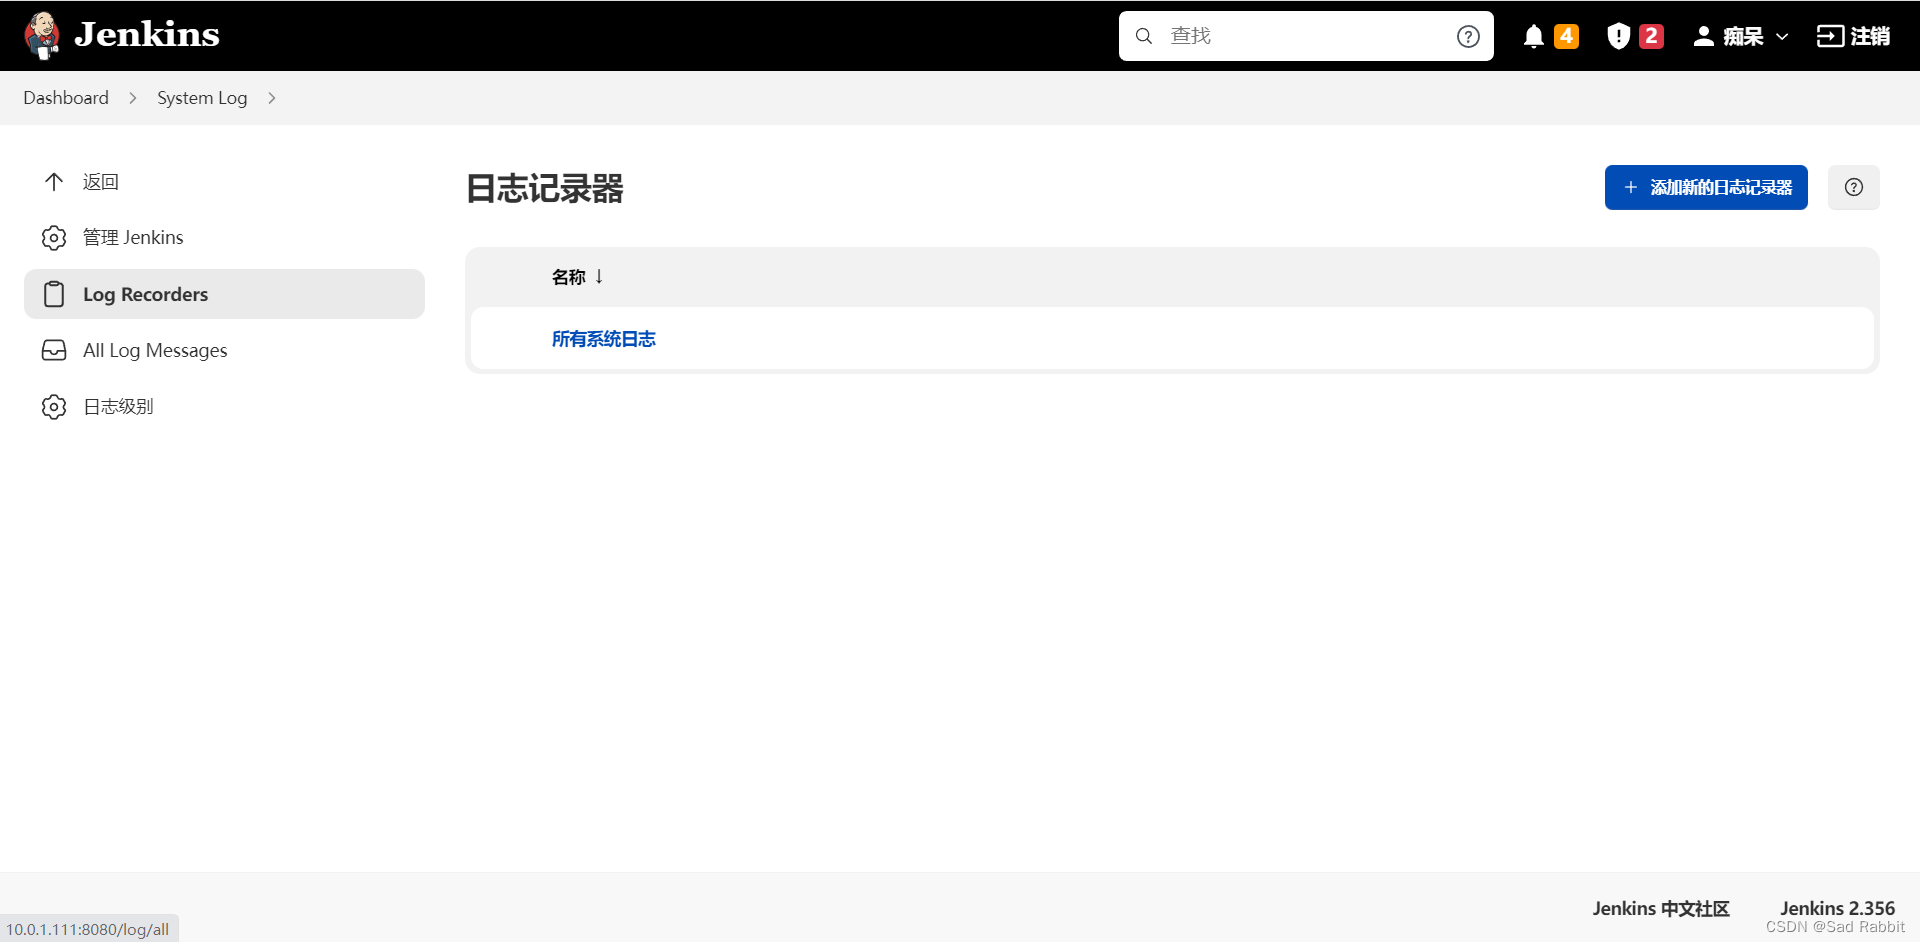
Task: Click the 注销 logout icon
Action: [x=1832, y=35]
